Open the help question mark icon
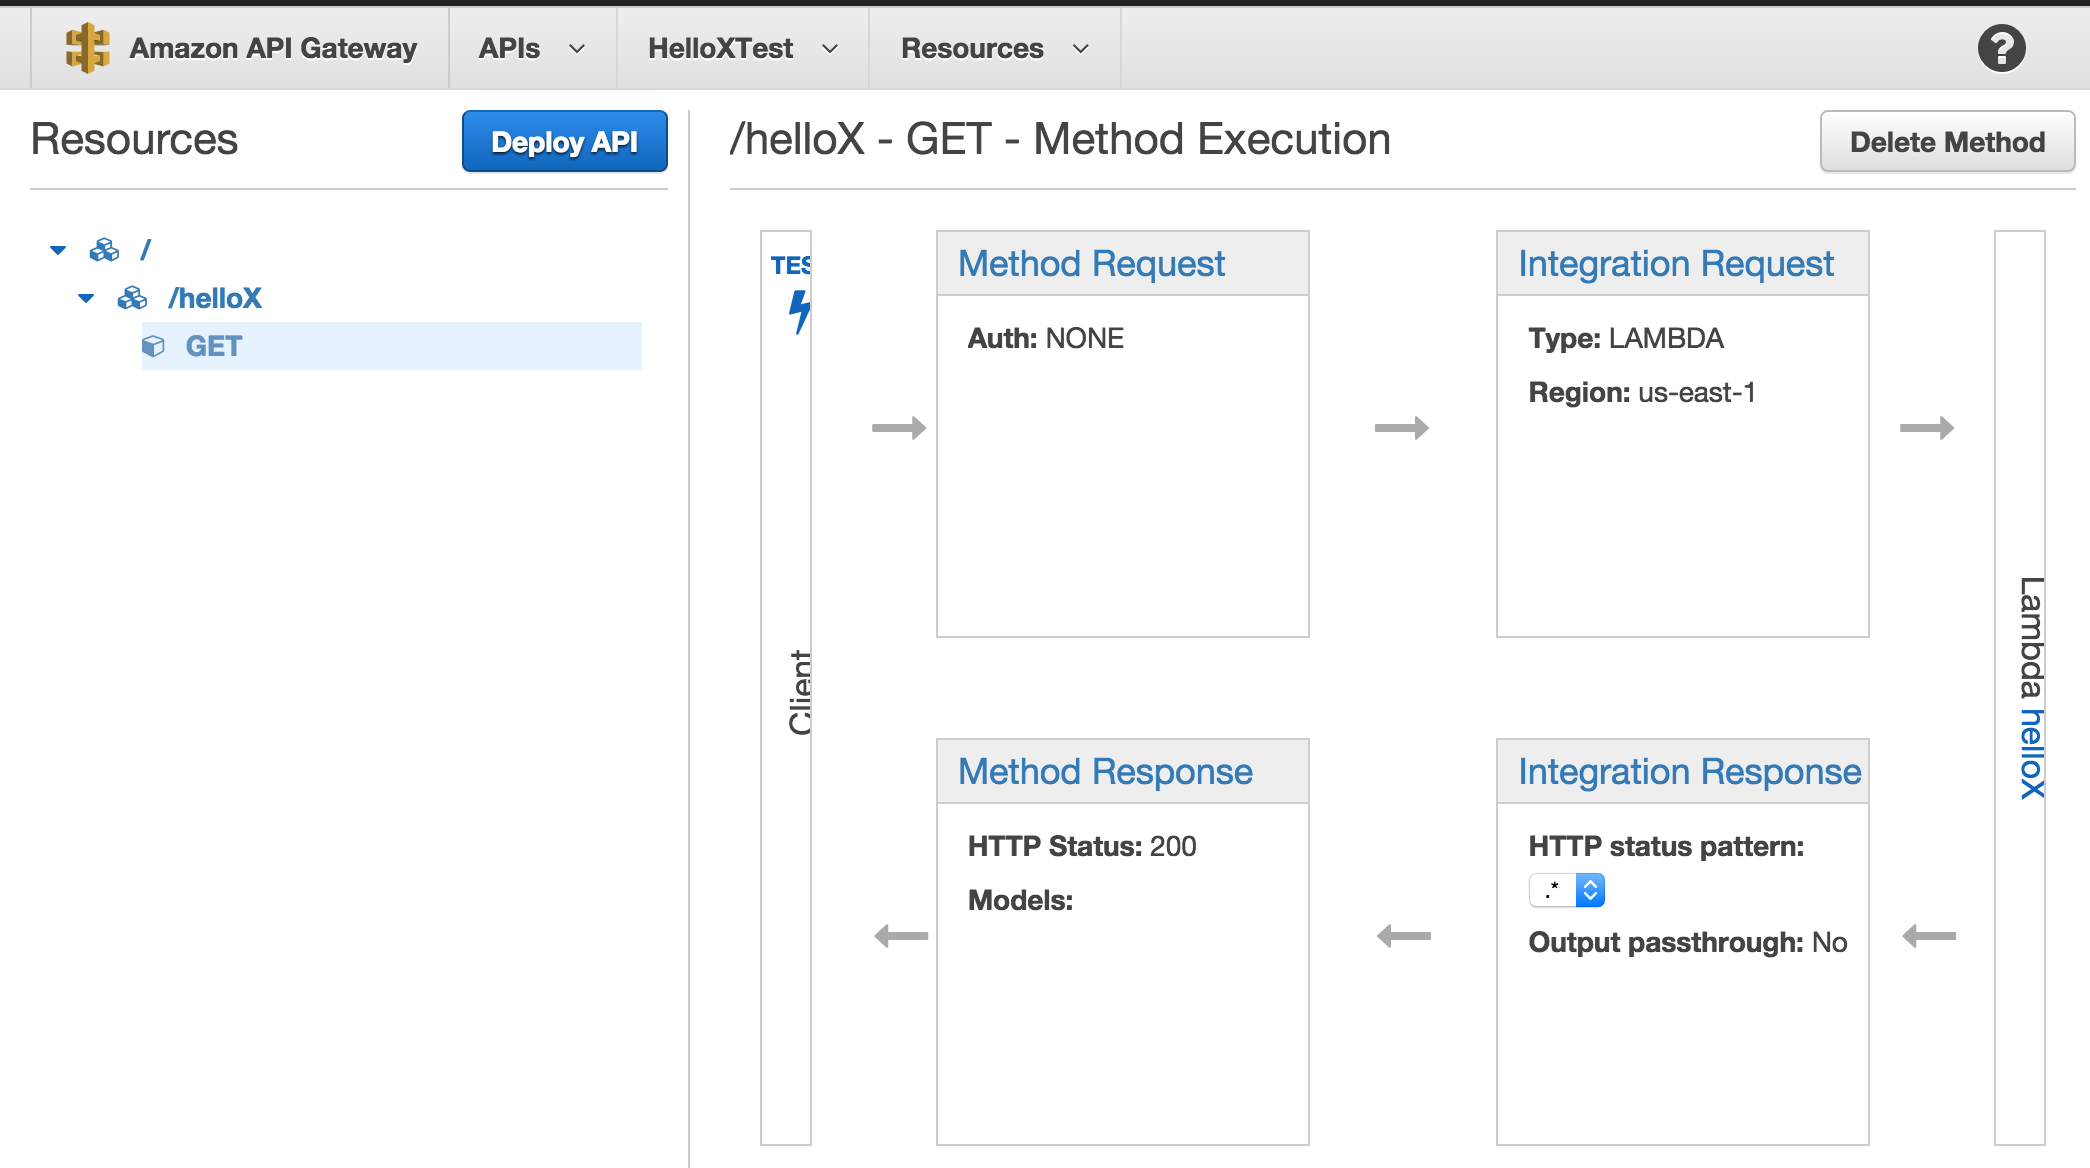Viewport: 2090px width, 1168px height. [x=2001, y=48]
